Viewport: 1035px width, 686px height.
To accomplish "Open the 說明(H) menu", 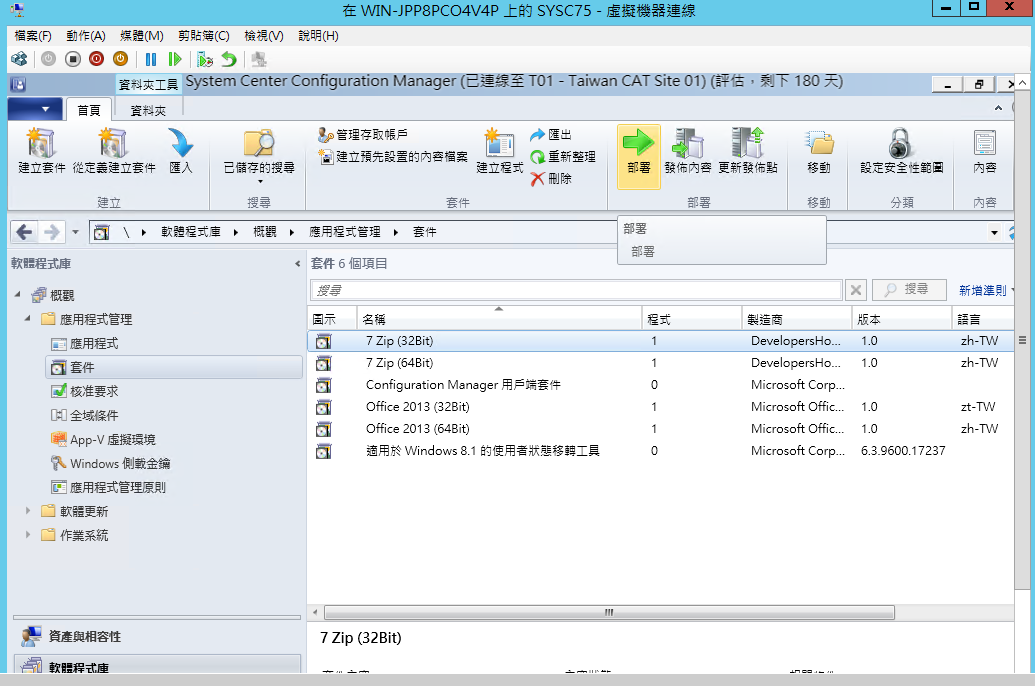I will click(x=318, y=36).
